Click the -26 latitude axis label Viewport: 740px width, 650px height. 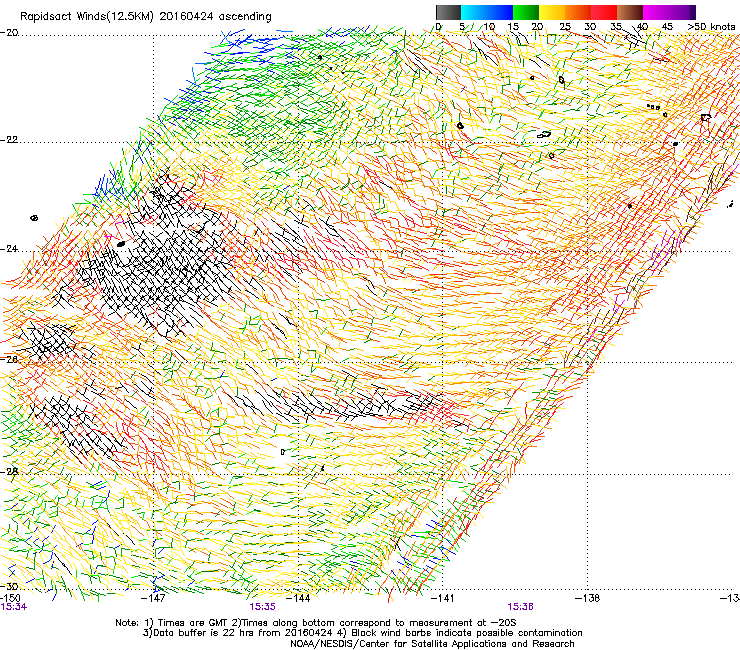(9, 359)
